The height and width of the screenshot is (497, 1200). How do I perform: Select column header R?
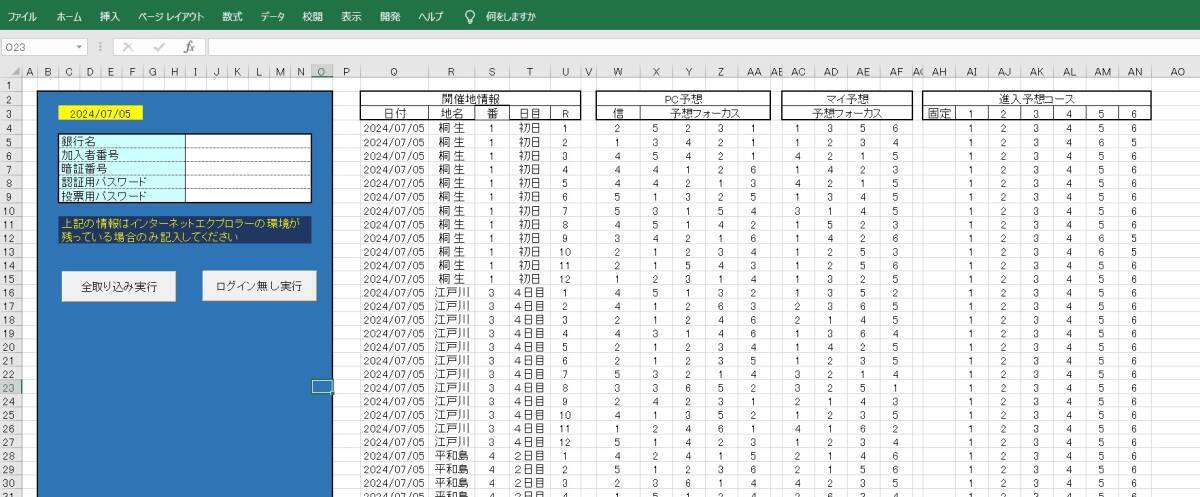click(451, 71)
